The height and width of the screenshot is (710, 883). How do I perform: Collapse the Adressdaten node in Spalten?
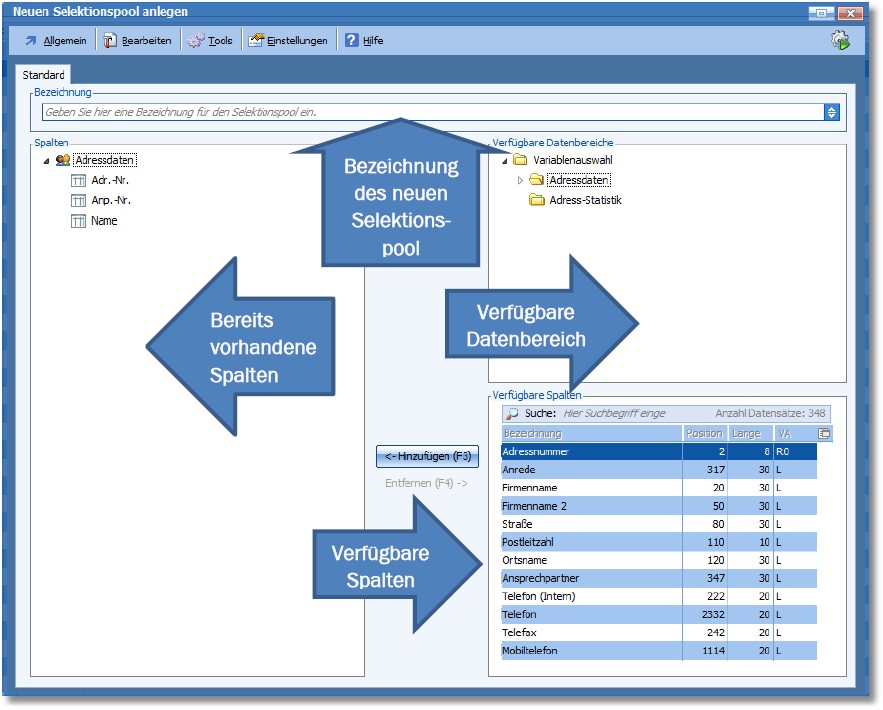tap(45, 160)
